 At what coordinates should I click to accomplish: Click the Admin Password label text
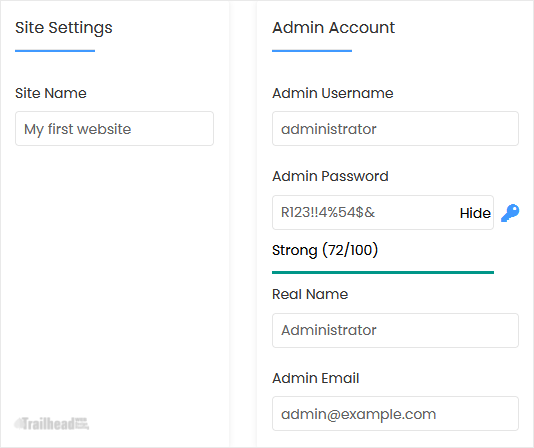pyautogui.click(x=330, y=176)
